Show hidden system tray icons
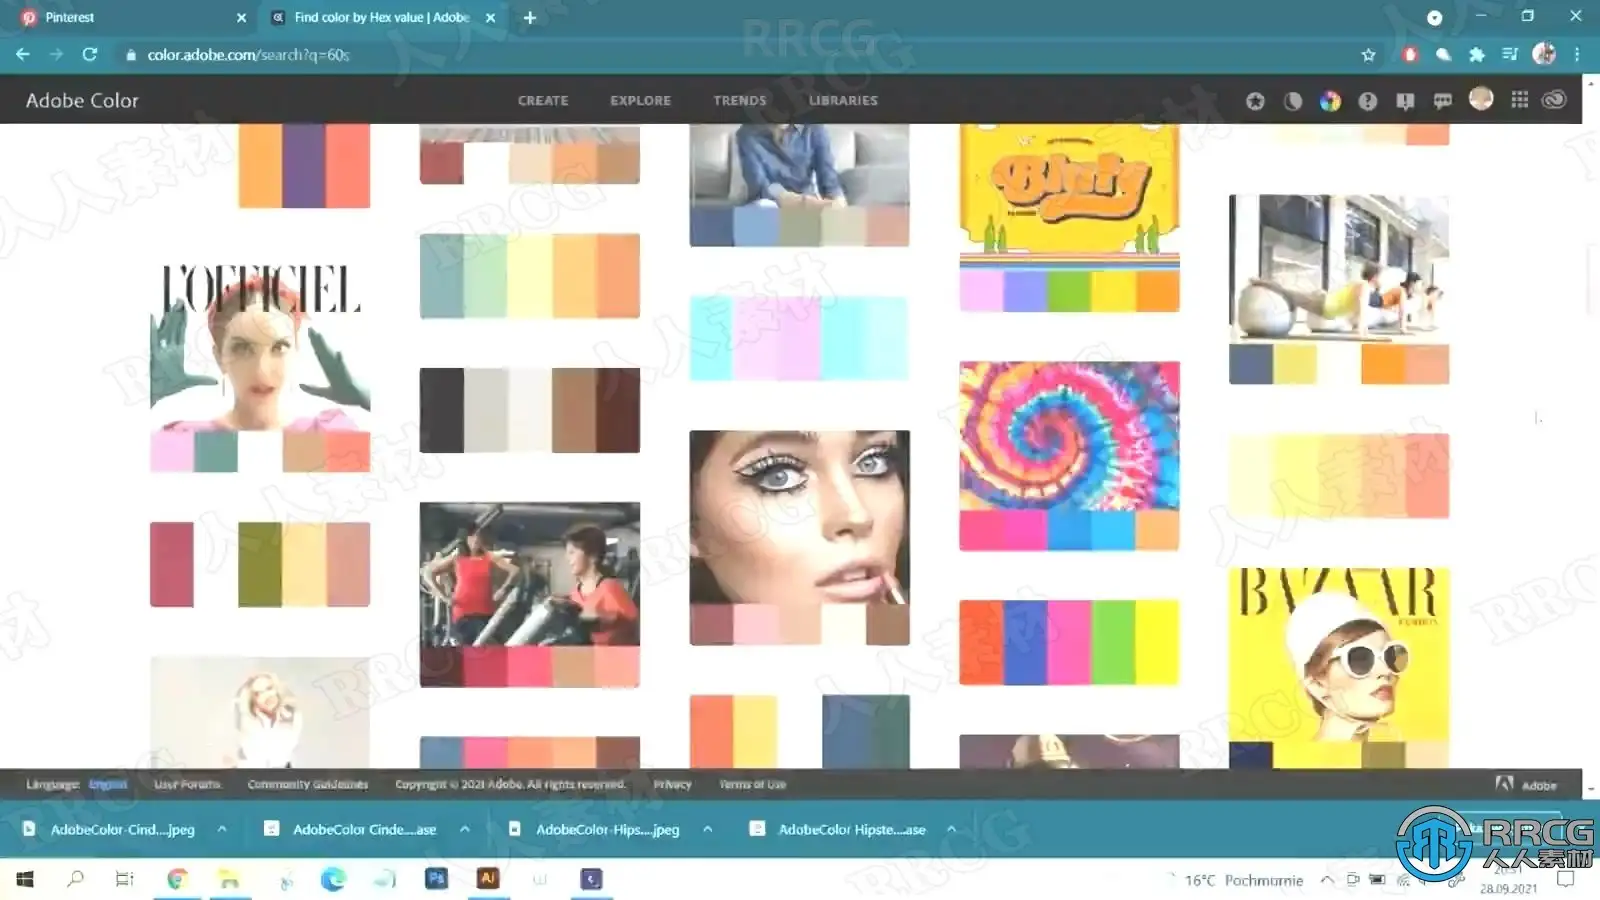The image size is (1600, 900). (1327, 880)
